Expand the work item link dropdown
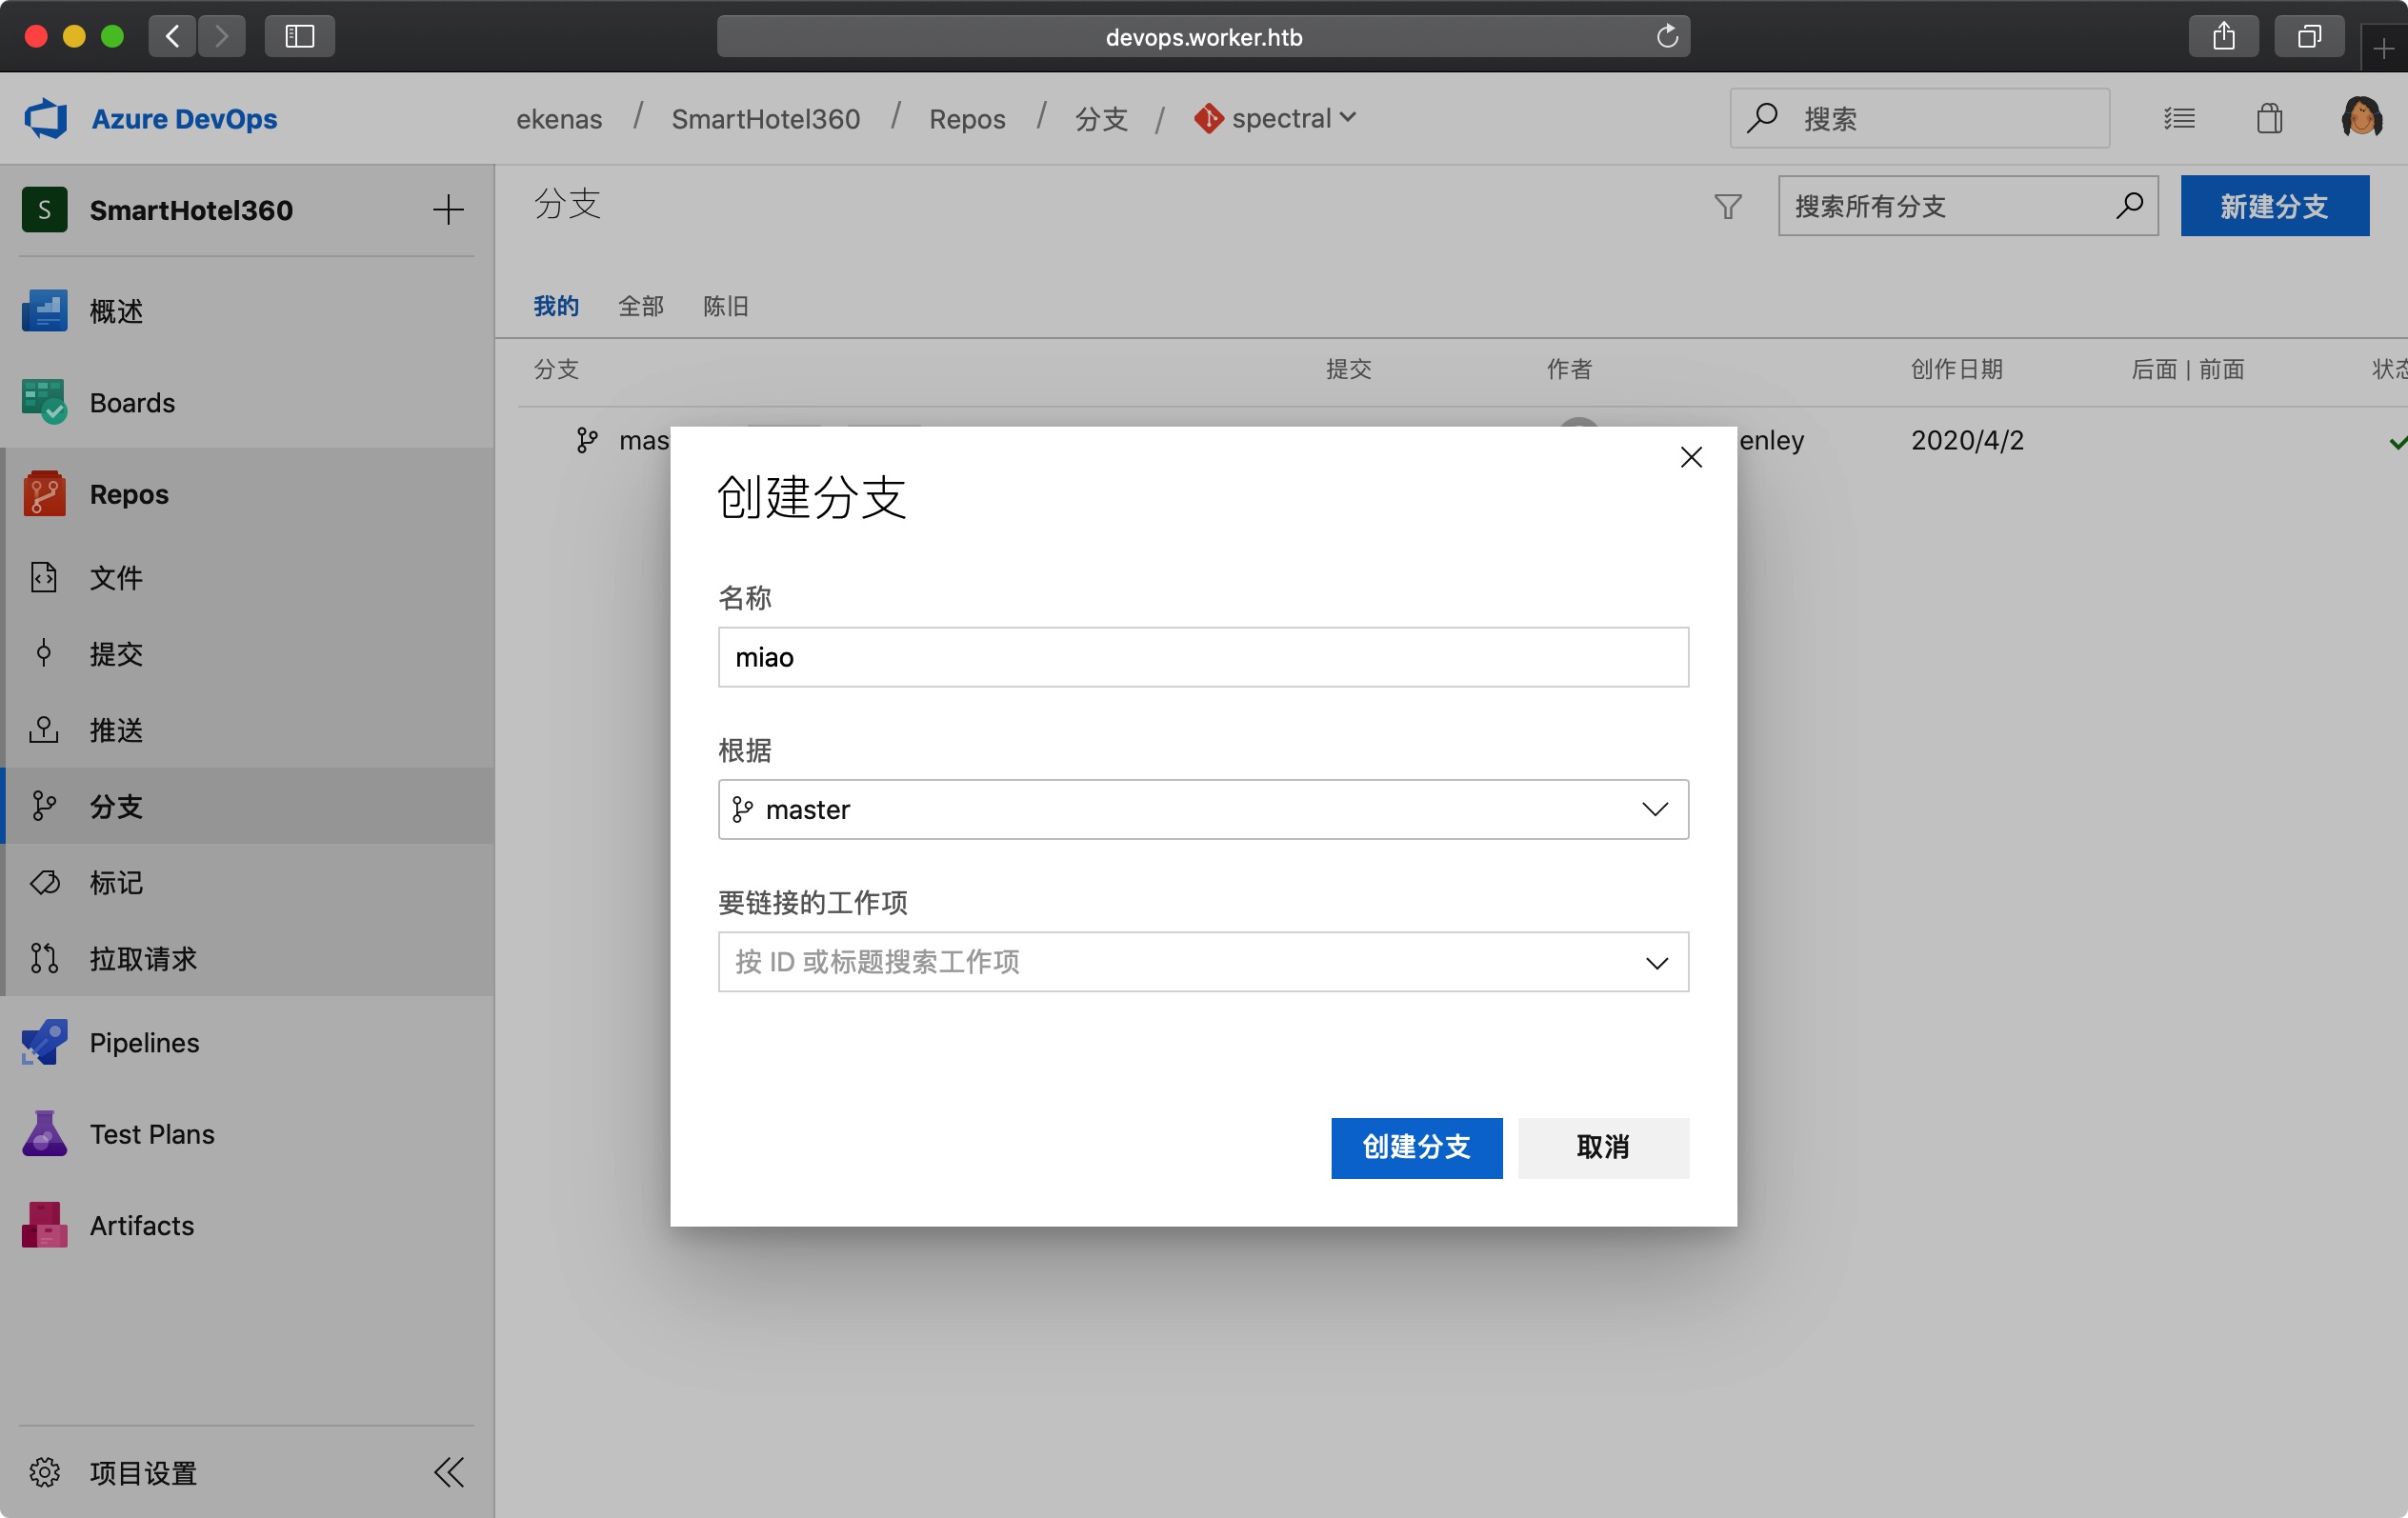The width and height of the screenshot is (2408, 1518). [x=1656, y=962]
